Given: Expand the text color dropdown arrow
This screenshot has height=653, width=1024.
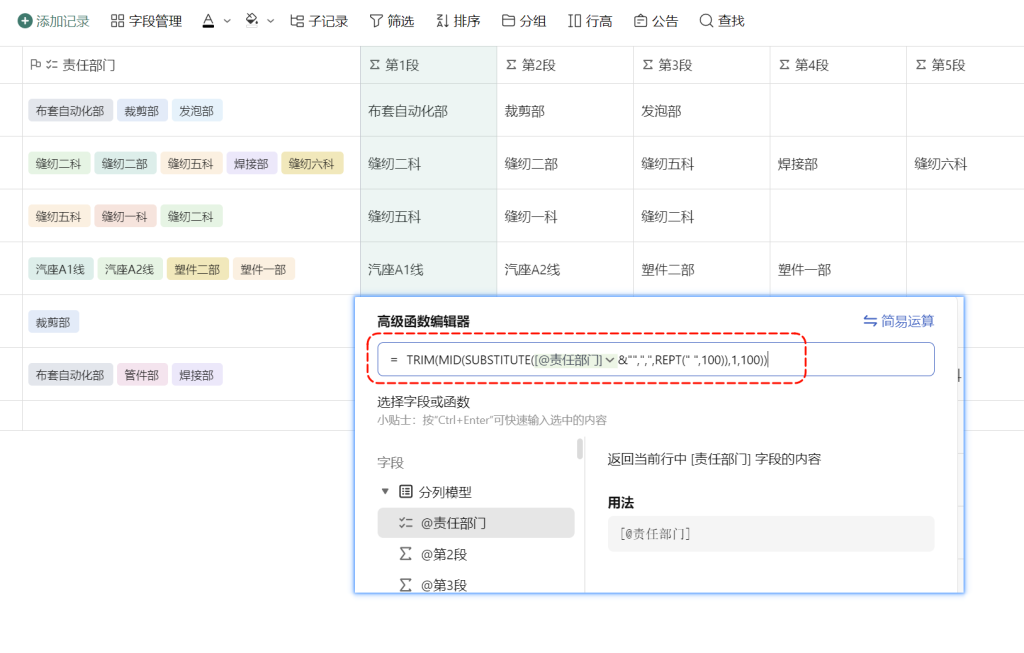Looking at the screenshot, I should pyautogui.click(x=227, y=21).
